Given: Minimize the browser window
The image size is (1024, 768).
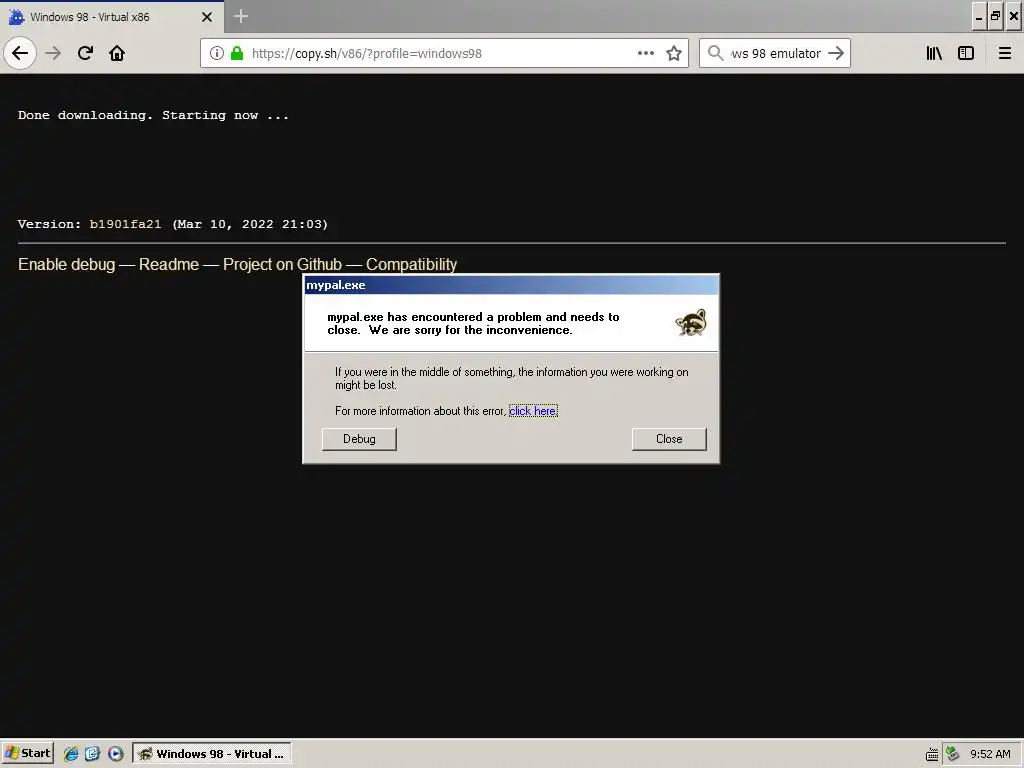Looking at the screenshot, I should coord(979,16).
